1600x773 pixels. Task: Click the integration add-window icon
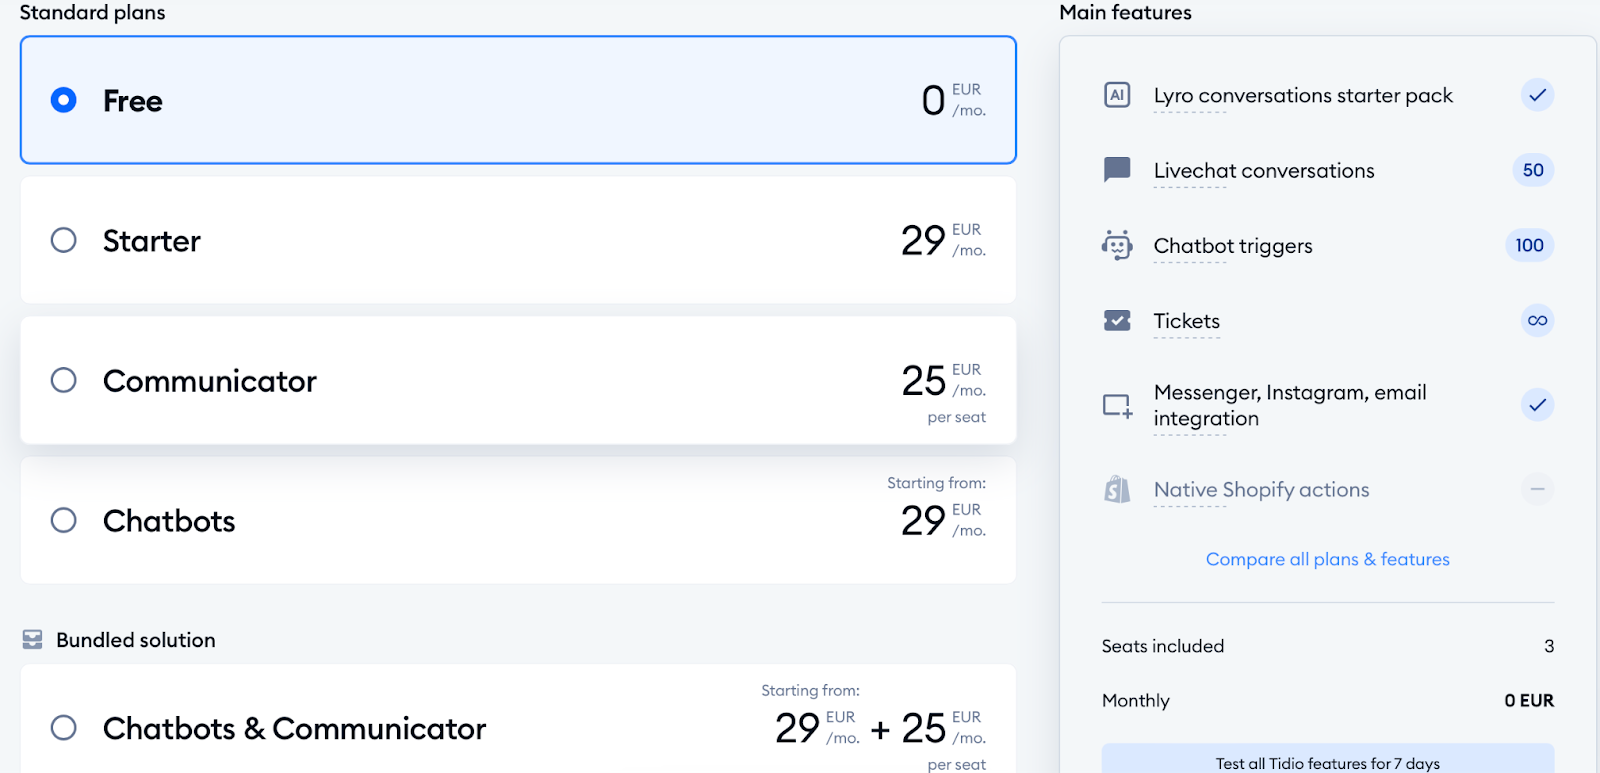[1117, 405]
